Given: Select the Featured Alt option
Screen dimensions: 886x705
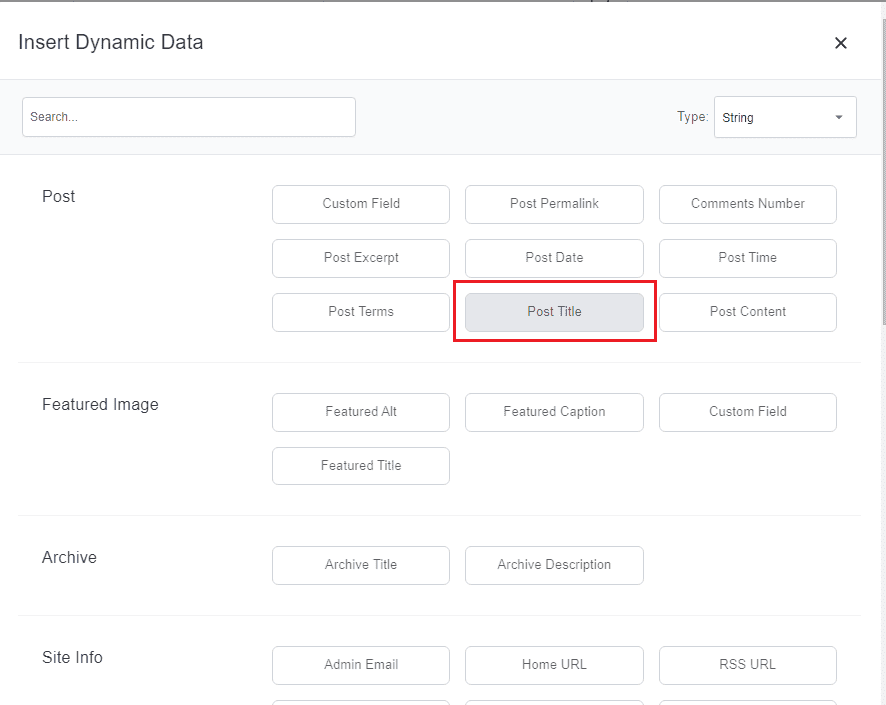Looking at the screenshot, I should pos(361,412).
